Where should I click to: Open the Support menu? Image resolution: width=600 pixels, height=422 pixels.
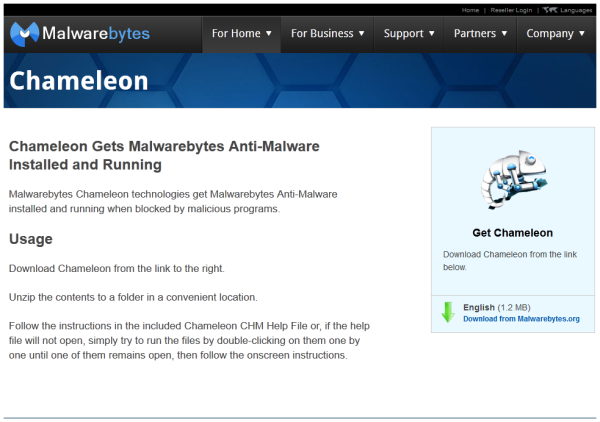(x=409, y=34)
